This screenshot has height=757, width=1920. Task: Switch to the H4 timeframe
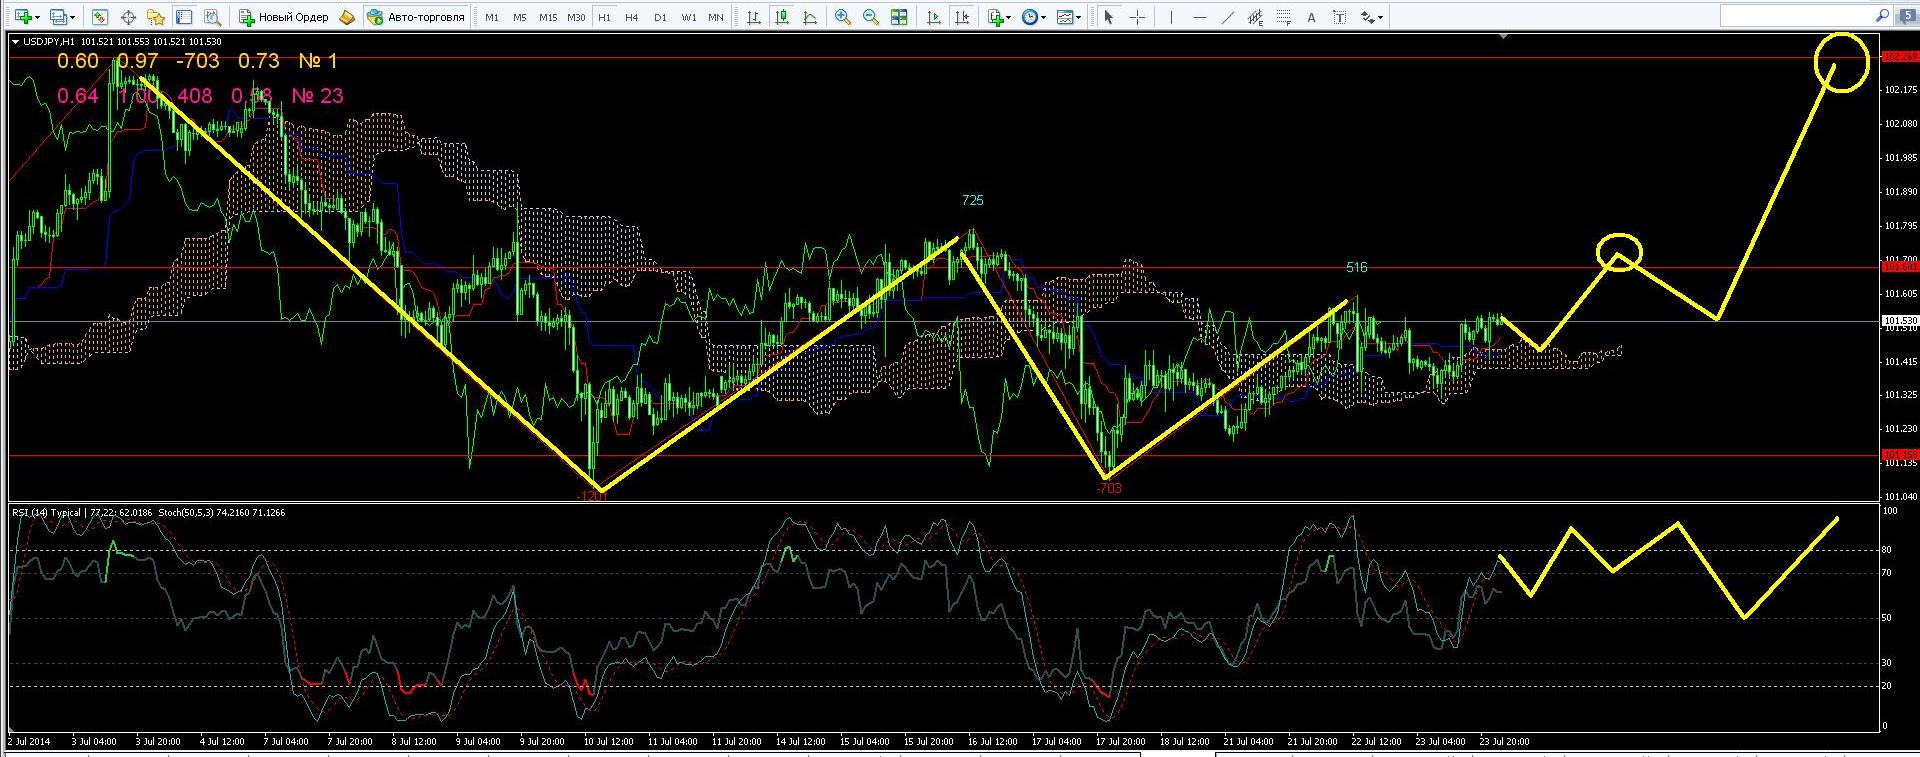point(631,17)
